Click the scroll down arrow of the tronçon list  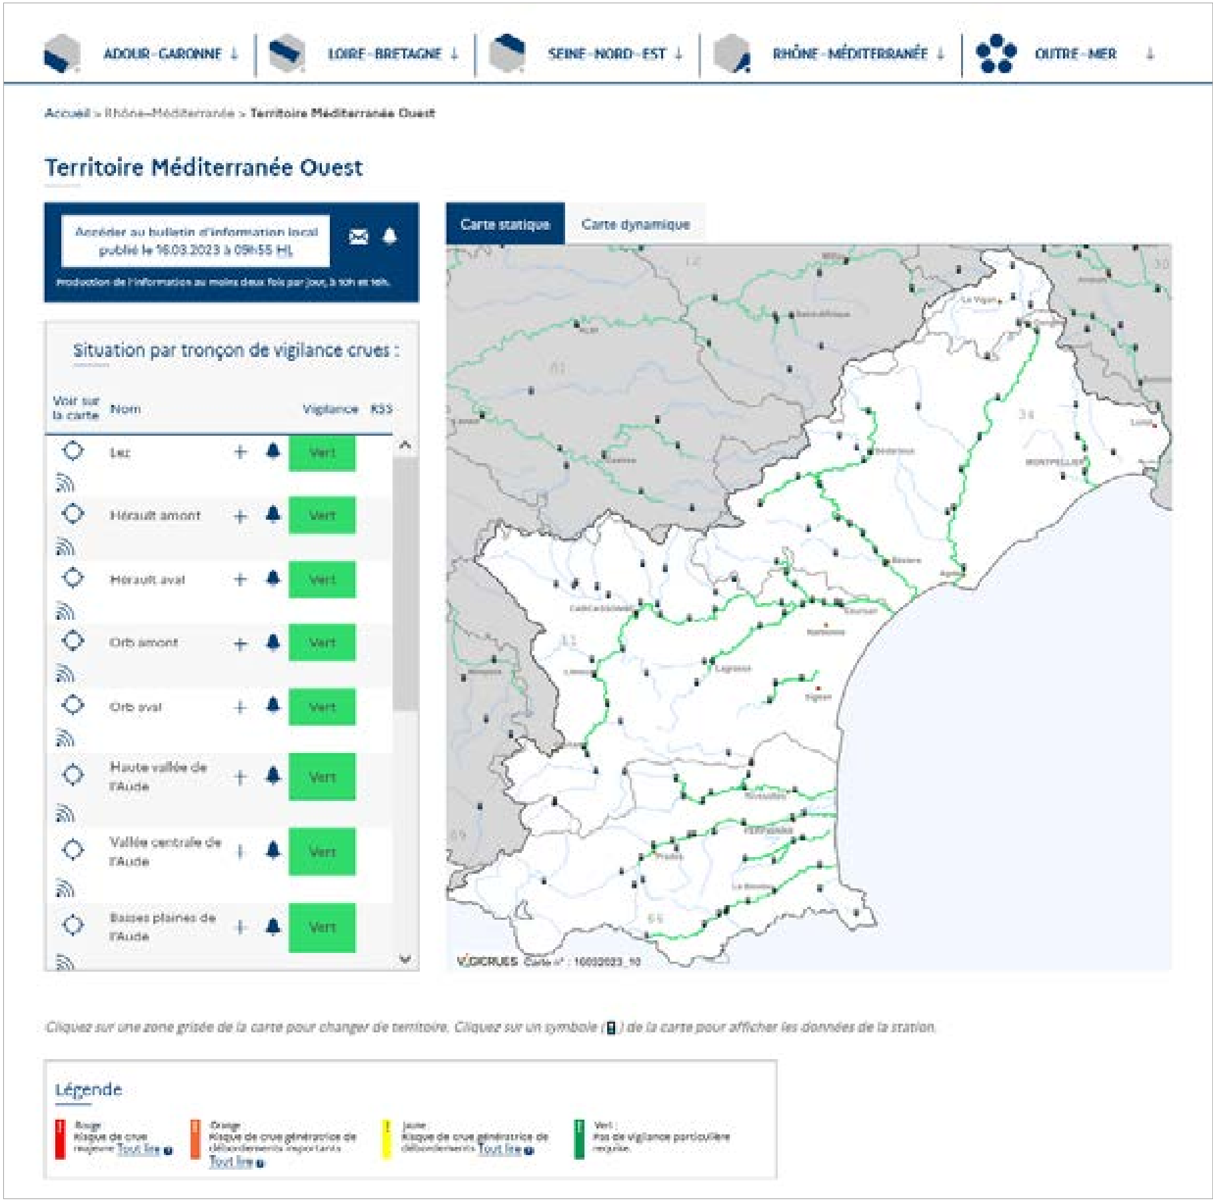click(405, 959)
